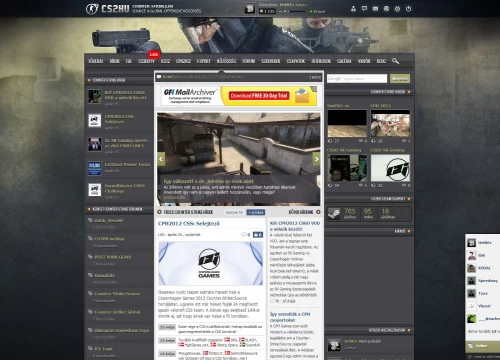Click the settings gear icon in top bar
Image resolution: width=500 pixels, height=360 pixels.
point(397,9)
